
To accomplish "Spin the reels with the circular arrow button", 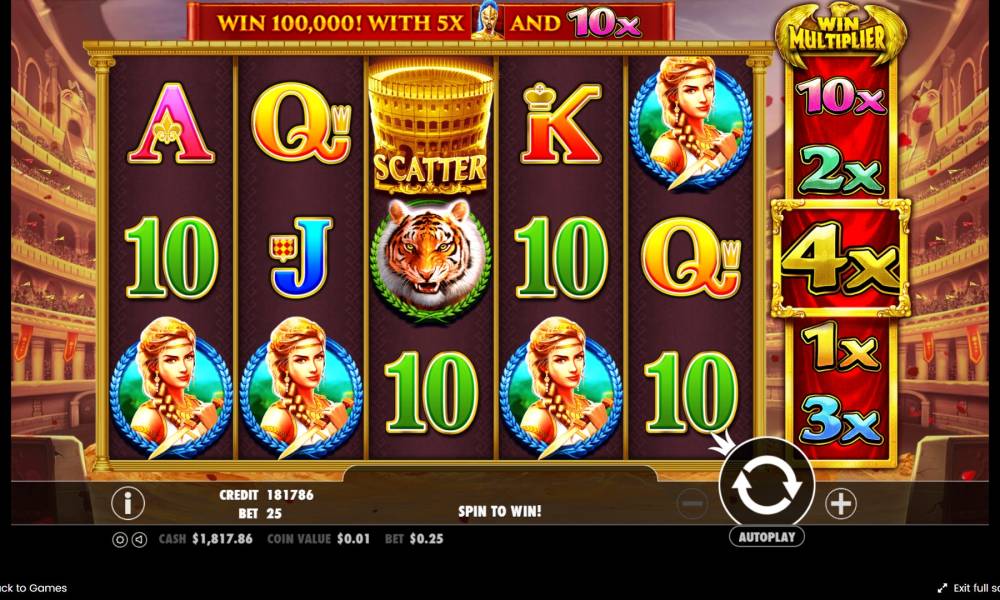I will (x=767, y=485).
